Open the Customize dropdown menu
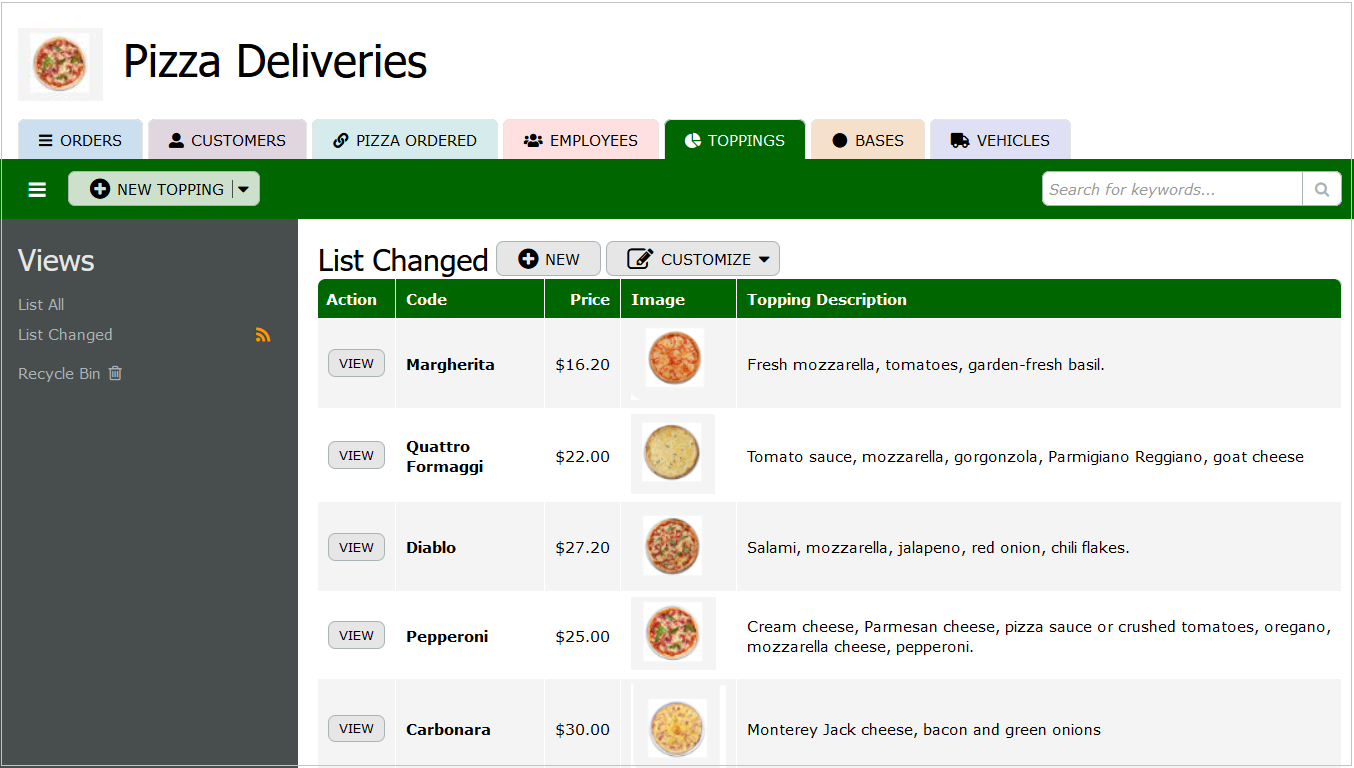 click(x=692, y=259)
